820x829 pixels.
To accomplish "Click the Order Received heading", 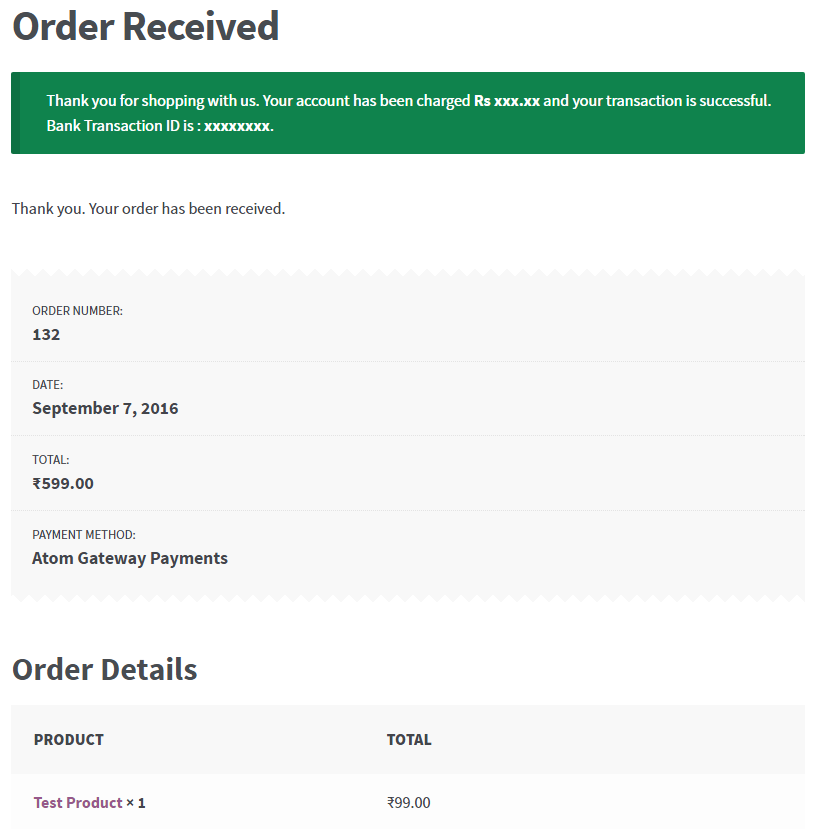I will [x=145, y=27].
